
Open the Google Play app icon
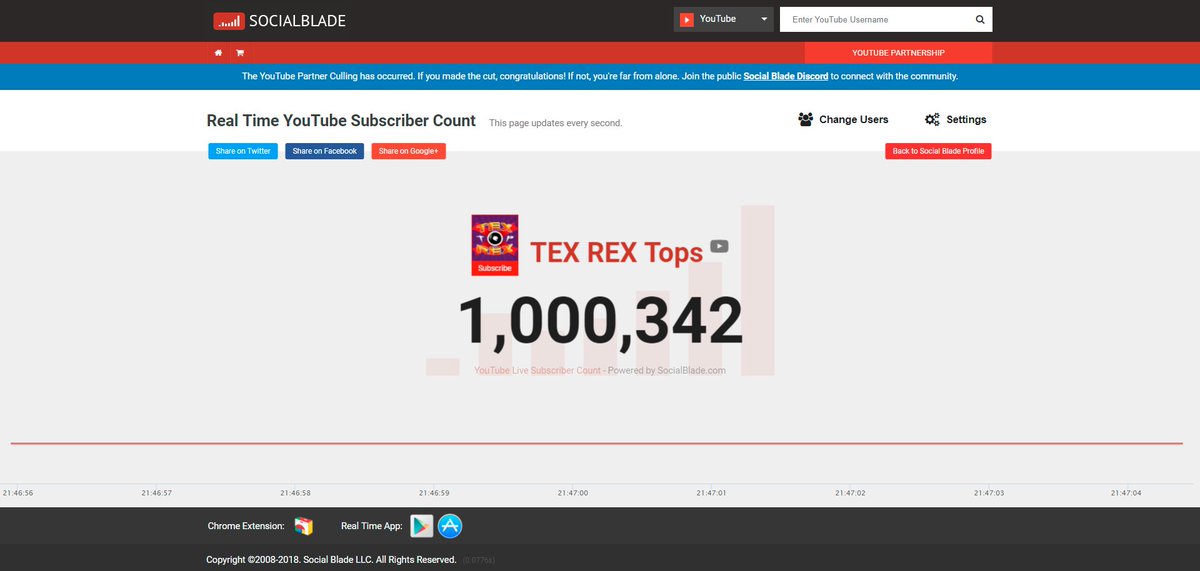point(422,526)
